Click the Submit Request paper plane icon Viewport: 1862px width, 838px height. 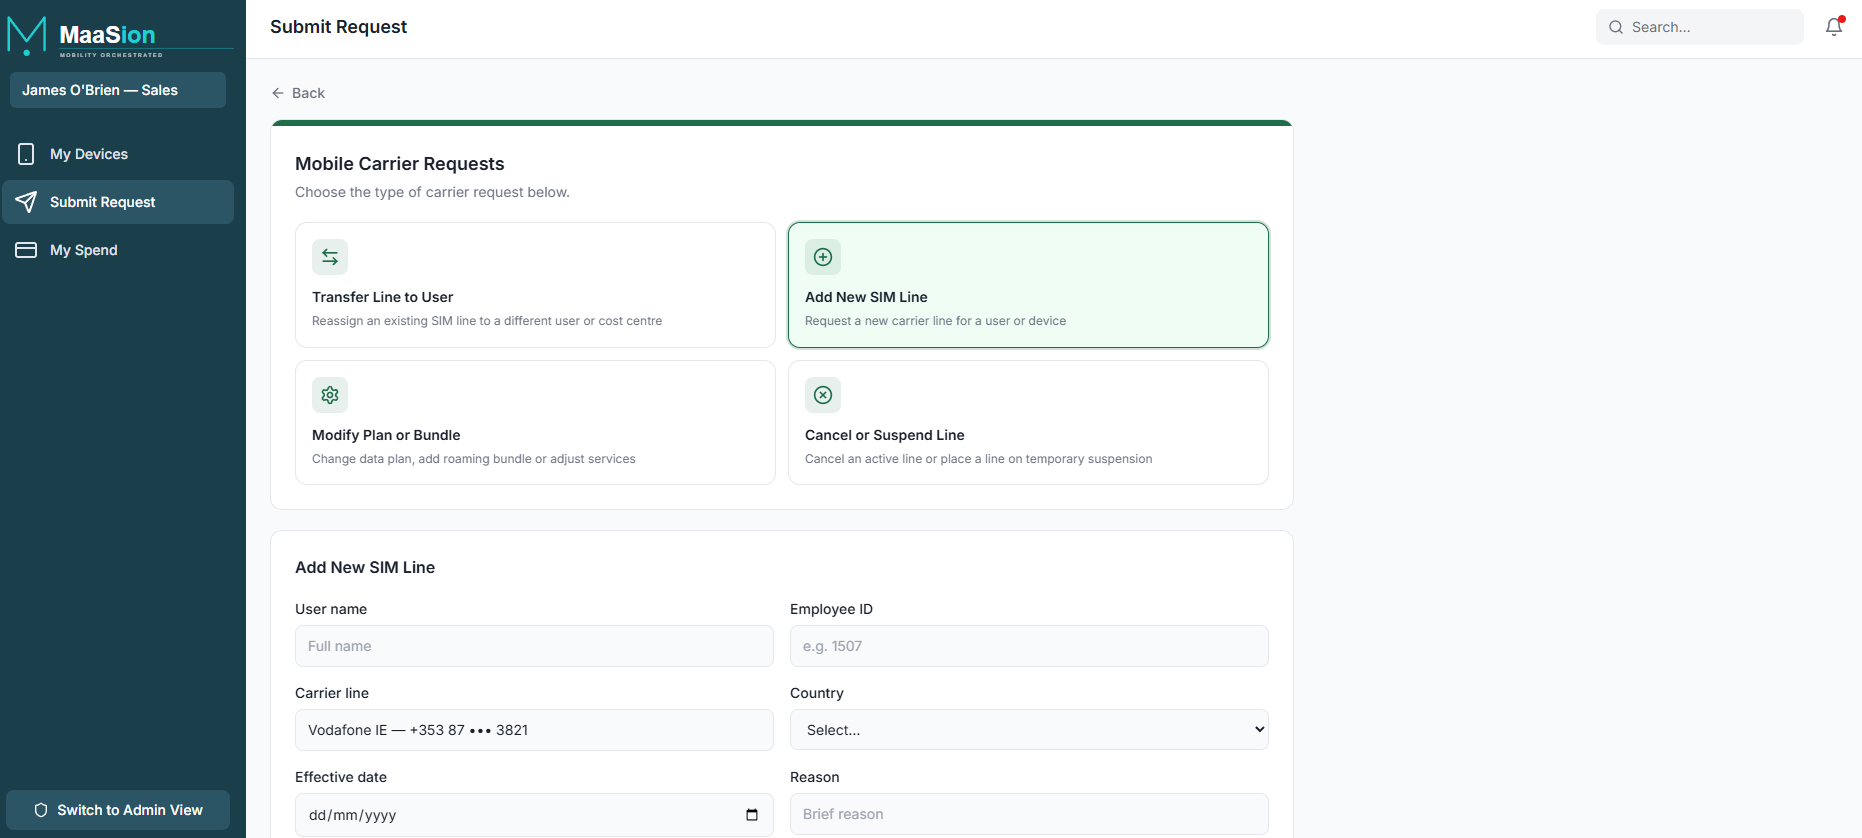tap(26, 202)
